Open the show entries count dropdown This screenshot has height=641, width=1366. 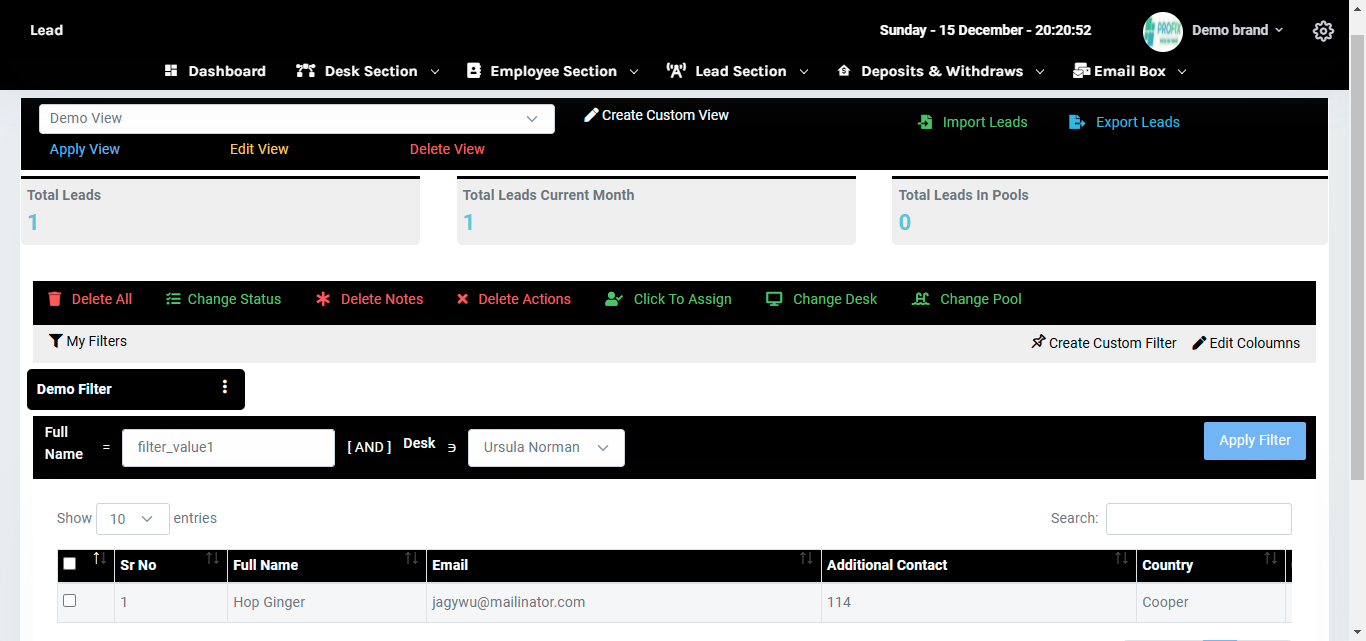[x=132, y=519]
